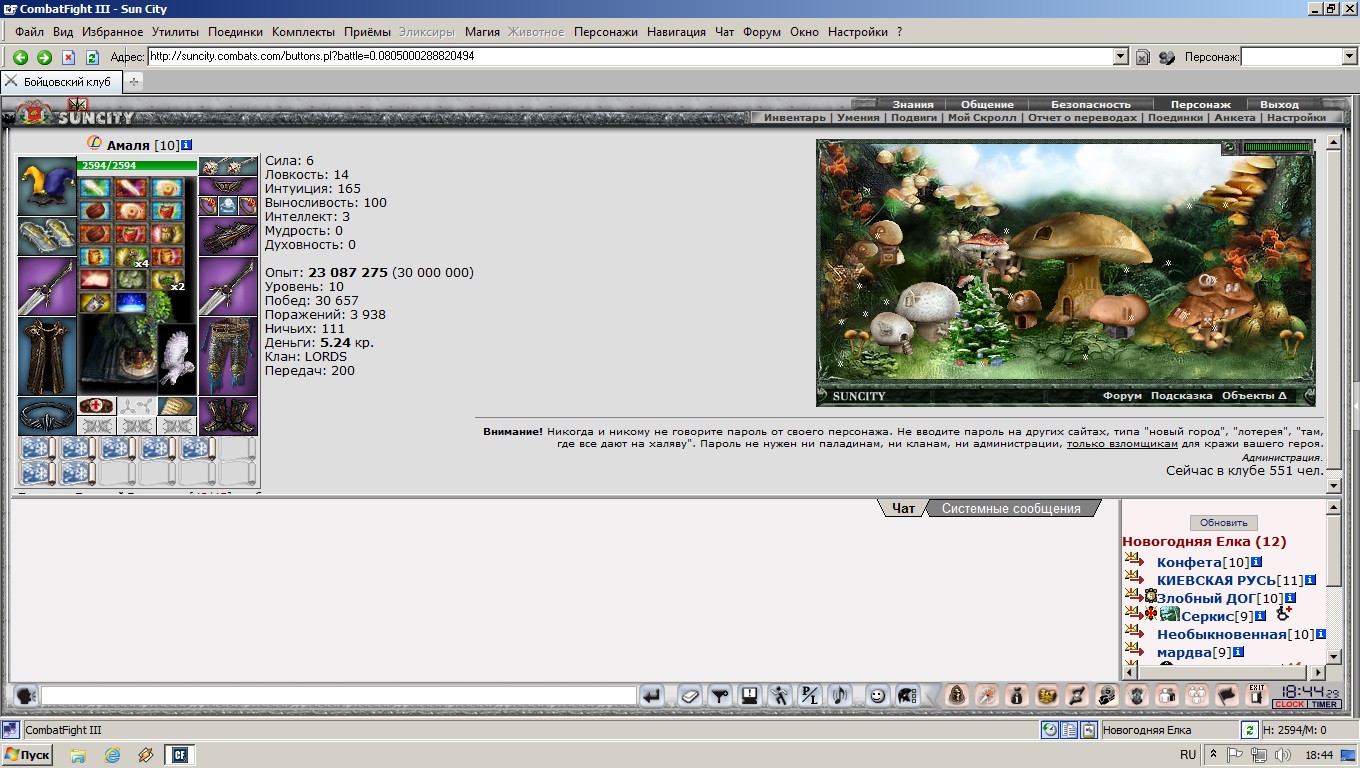This screenshot has height=768, width=1360.
Task: Open Internet Explorer from taskbar
Action: [112, 755]
